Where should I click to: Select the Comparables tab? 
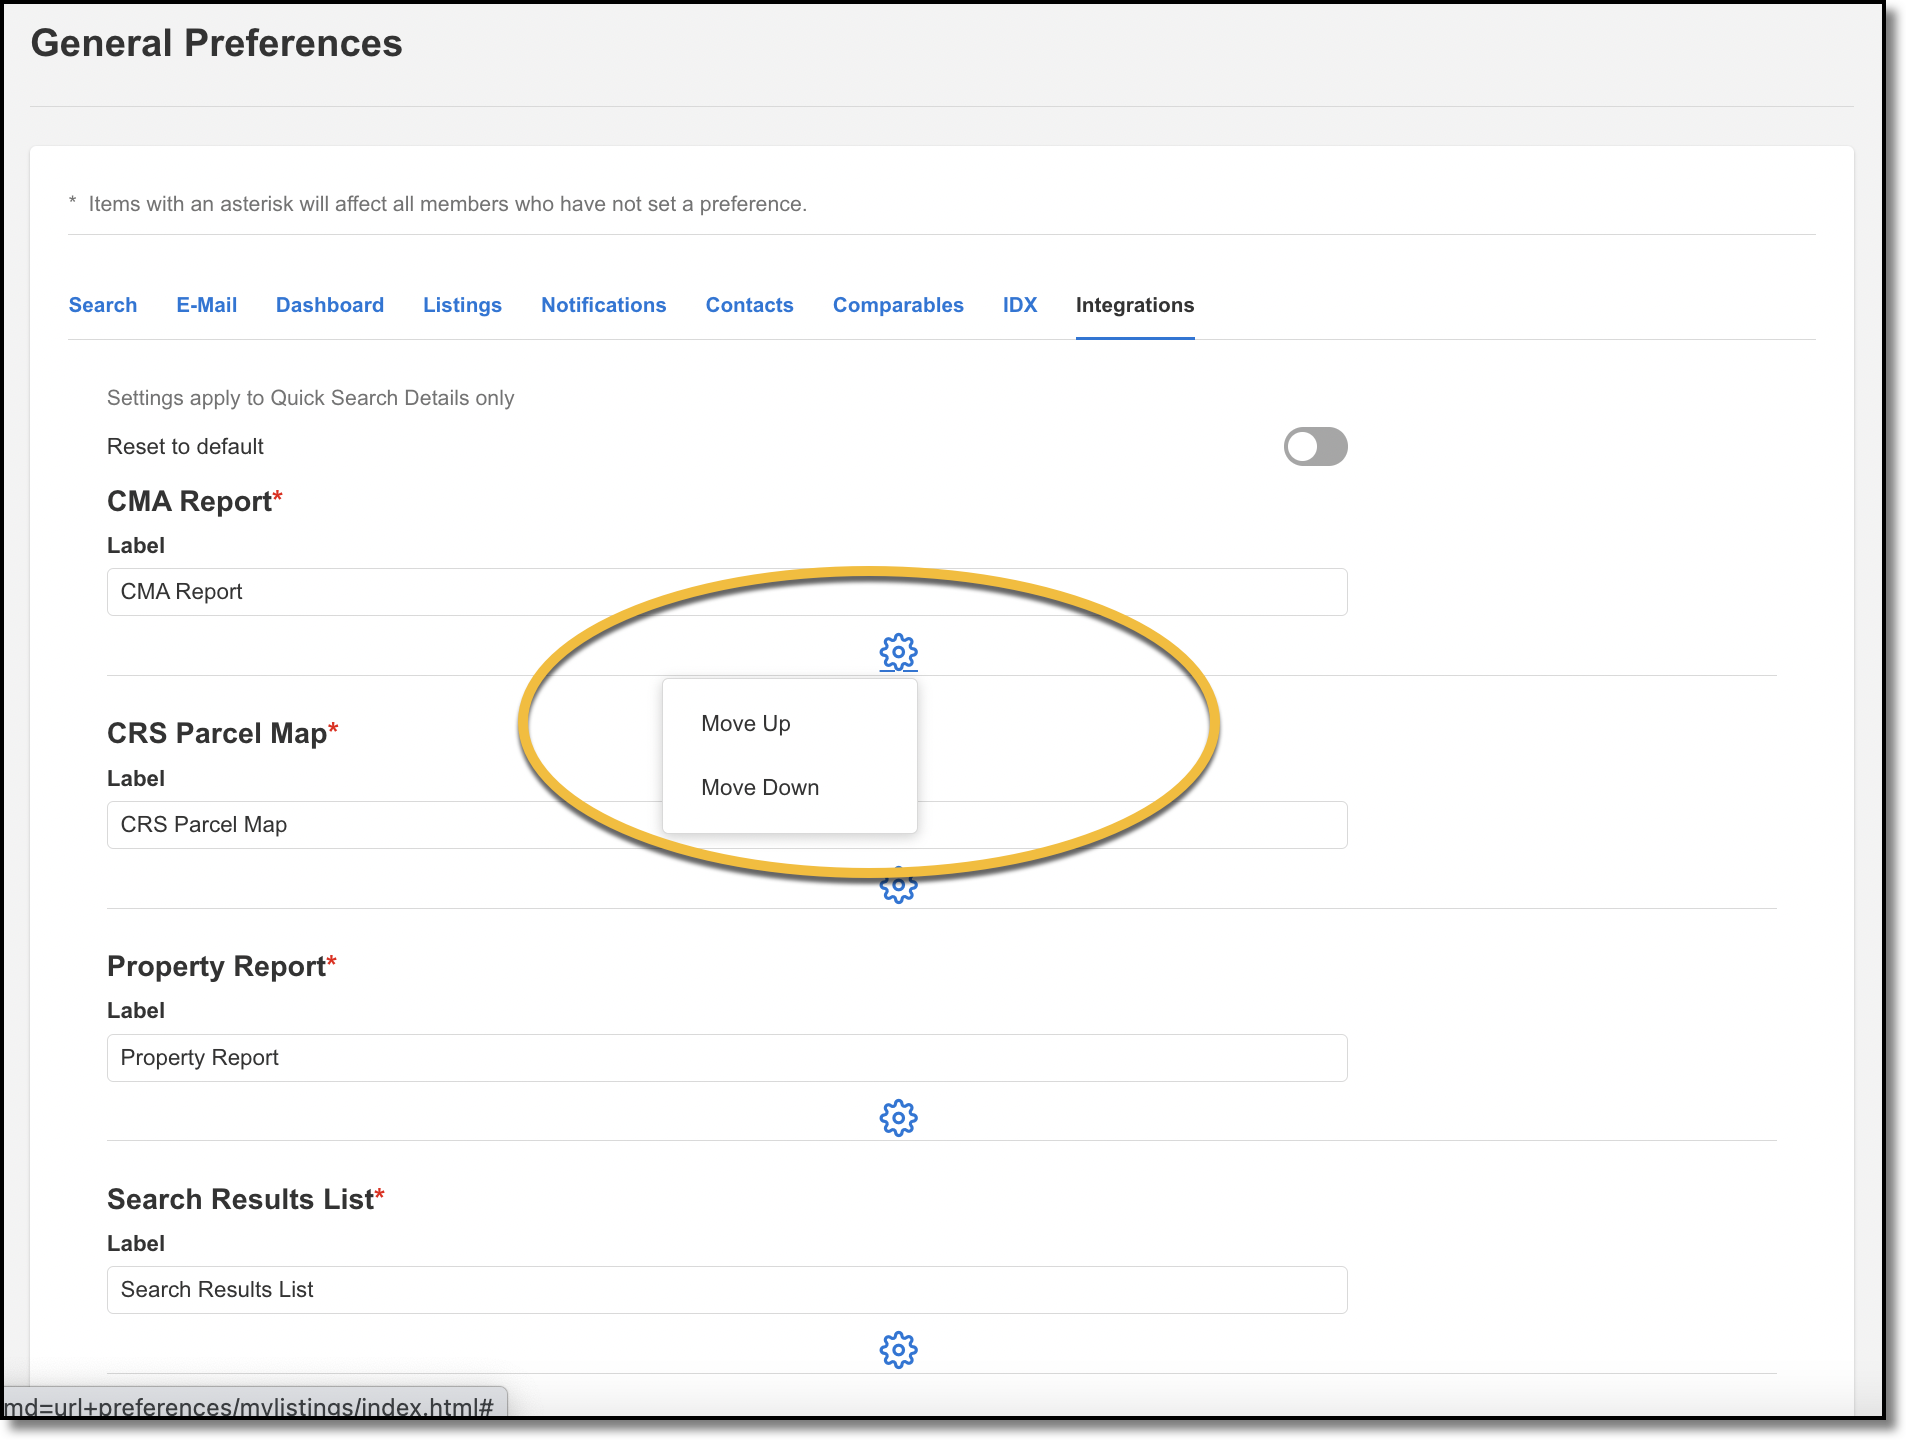[x=898, y=305]
